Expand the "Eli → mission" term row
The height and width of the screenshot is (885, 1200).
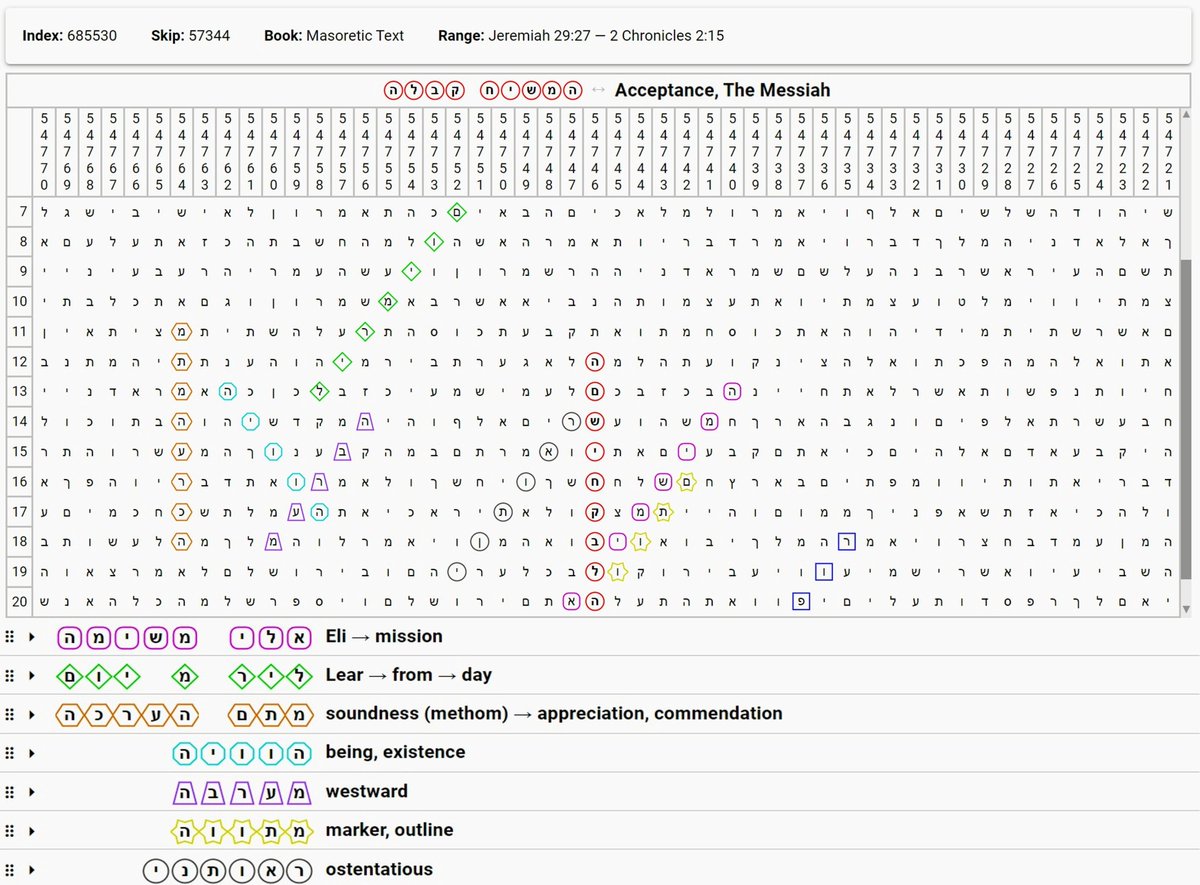(x=31, y=636)
